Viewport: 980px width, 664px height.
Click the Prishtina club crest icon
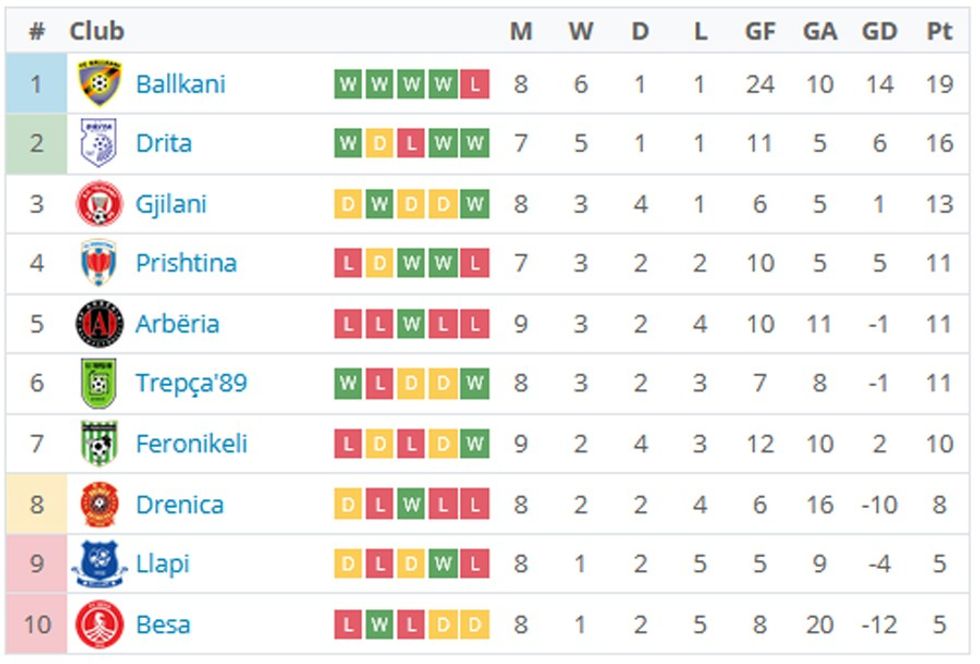click(99, 264)
